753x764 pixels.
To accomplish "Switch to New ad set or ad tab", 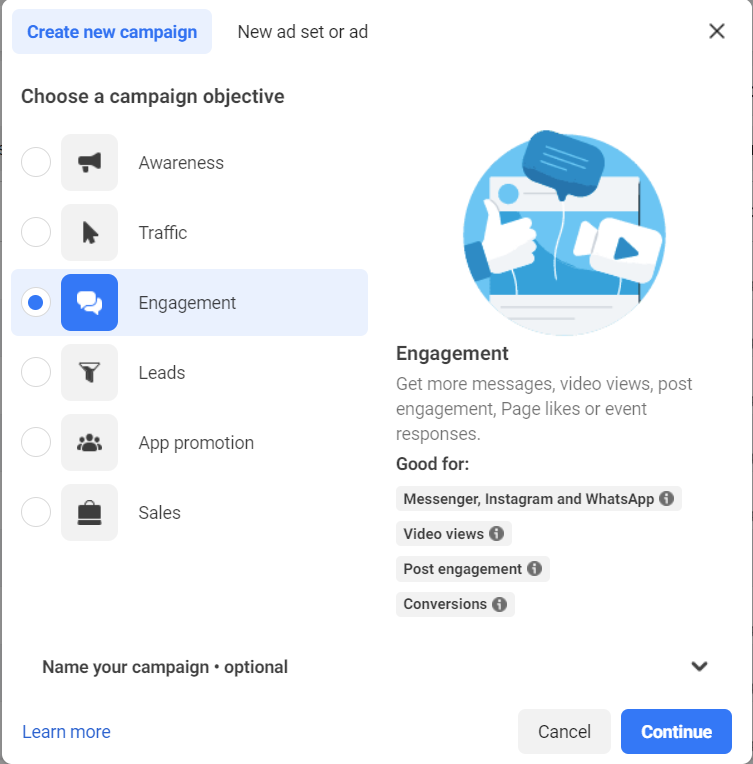I will tap(302, 32).
